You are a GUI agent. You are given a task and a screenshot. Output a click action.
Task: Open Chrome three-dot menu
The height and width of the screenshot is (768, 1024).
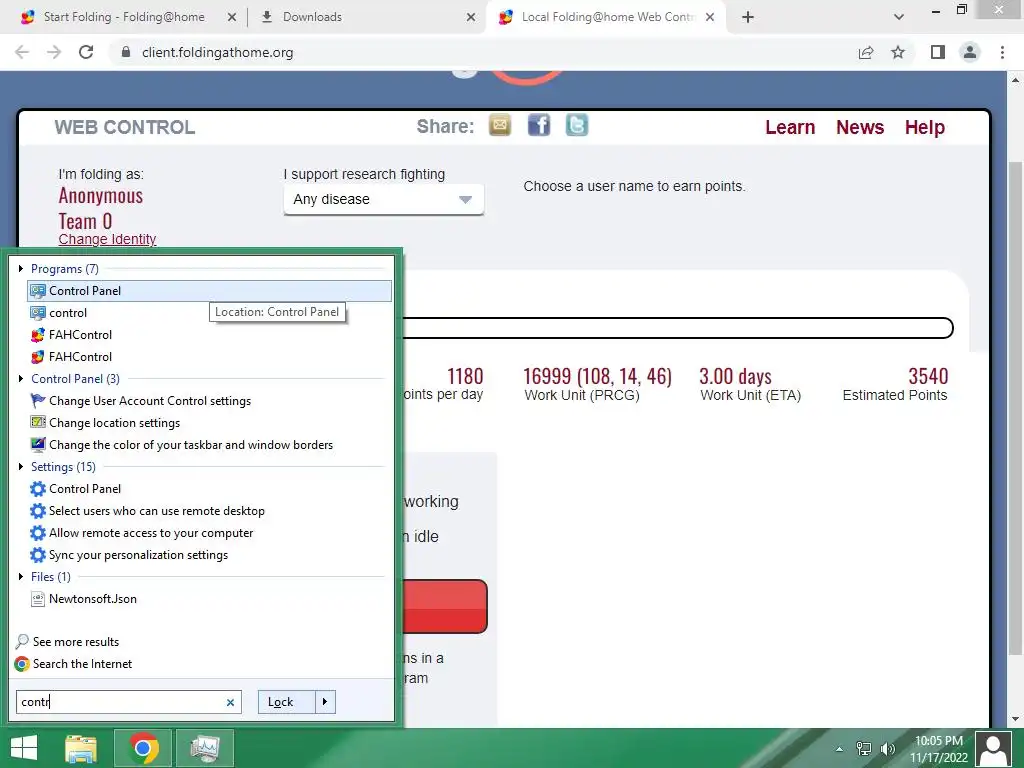point(1002,52)
